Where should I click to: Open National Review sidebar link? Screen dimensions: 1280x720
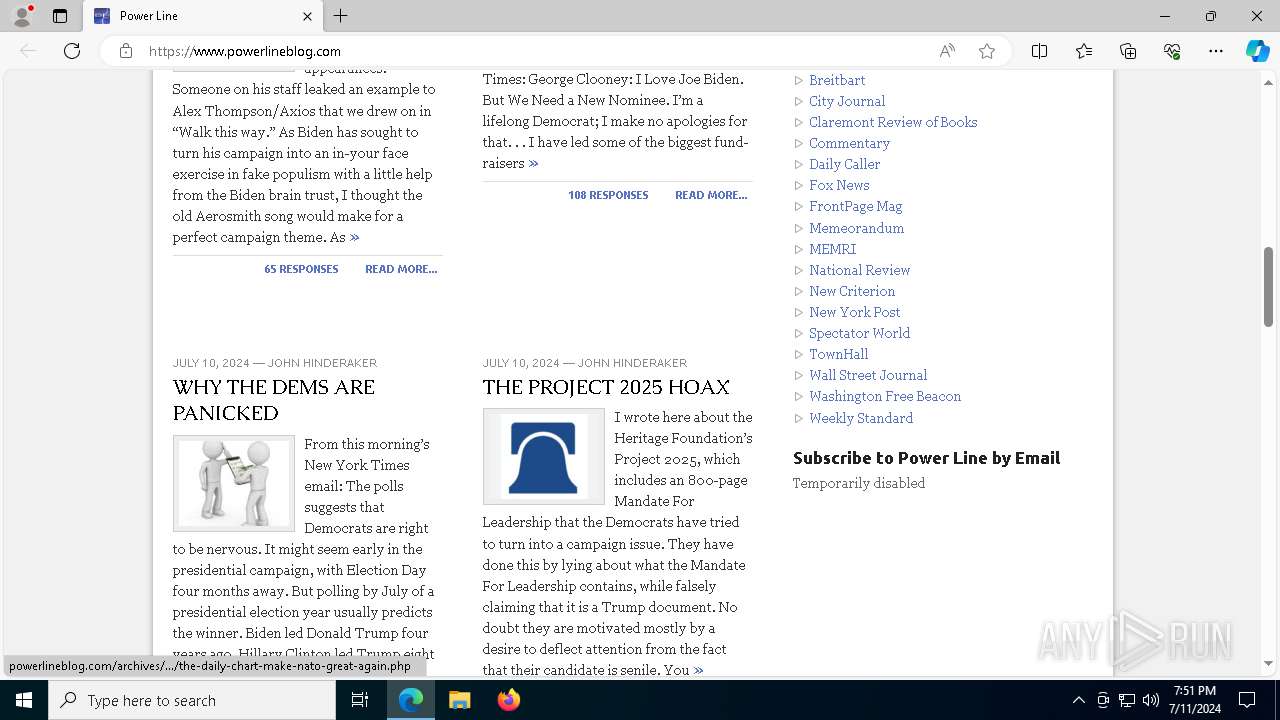pos(860,270)
